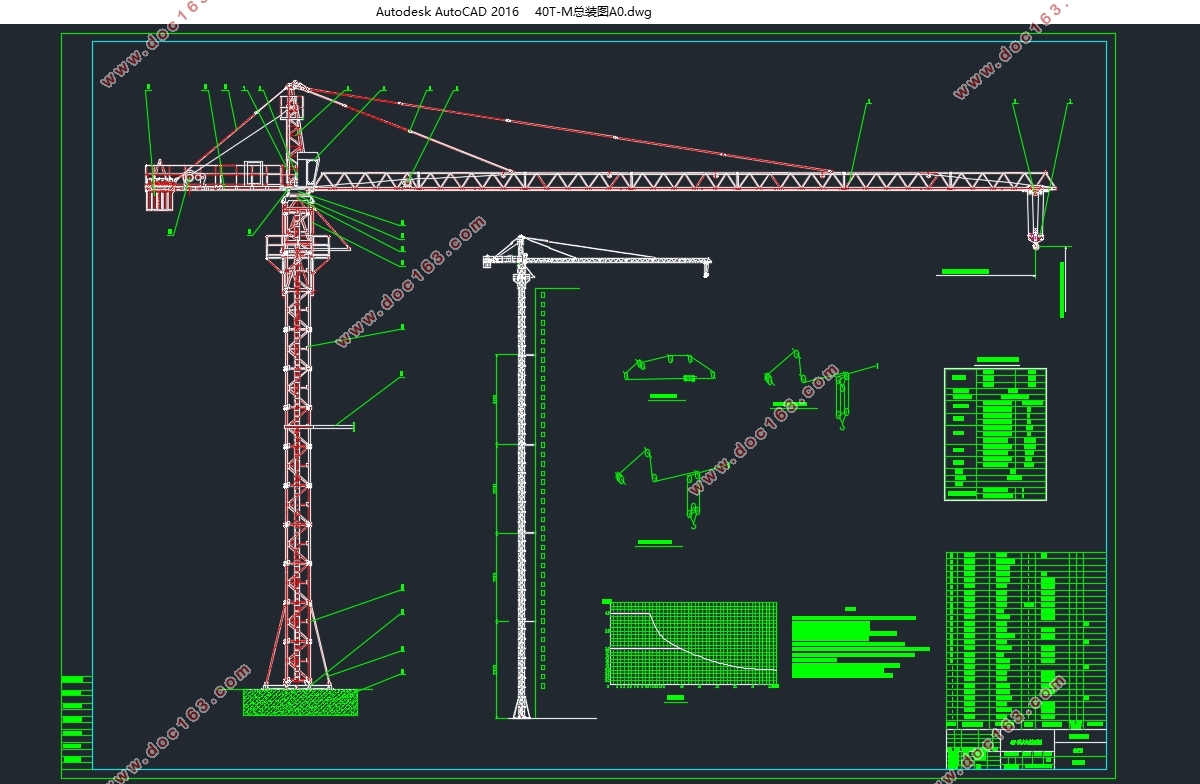This screenshot has width=1200, height=784.
Task: Select the tower top apex of the main crane
Action: (293, 88)
